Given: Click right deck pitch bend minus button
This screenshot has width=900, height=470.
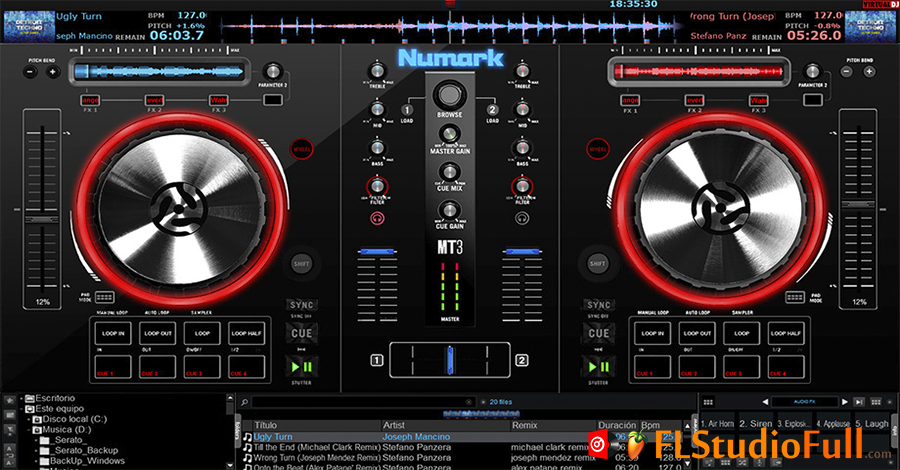Looking at the screenshot, I should (x=847, y=72).
